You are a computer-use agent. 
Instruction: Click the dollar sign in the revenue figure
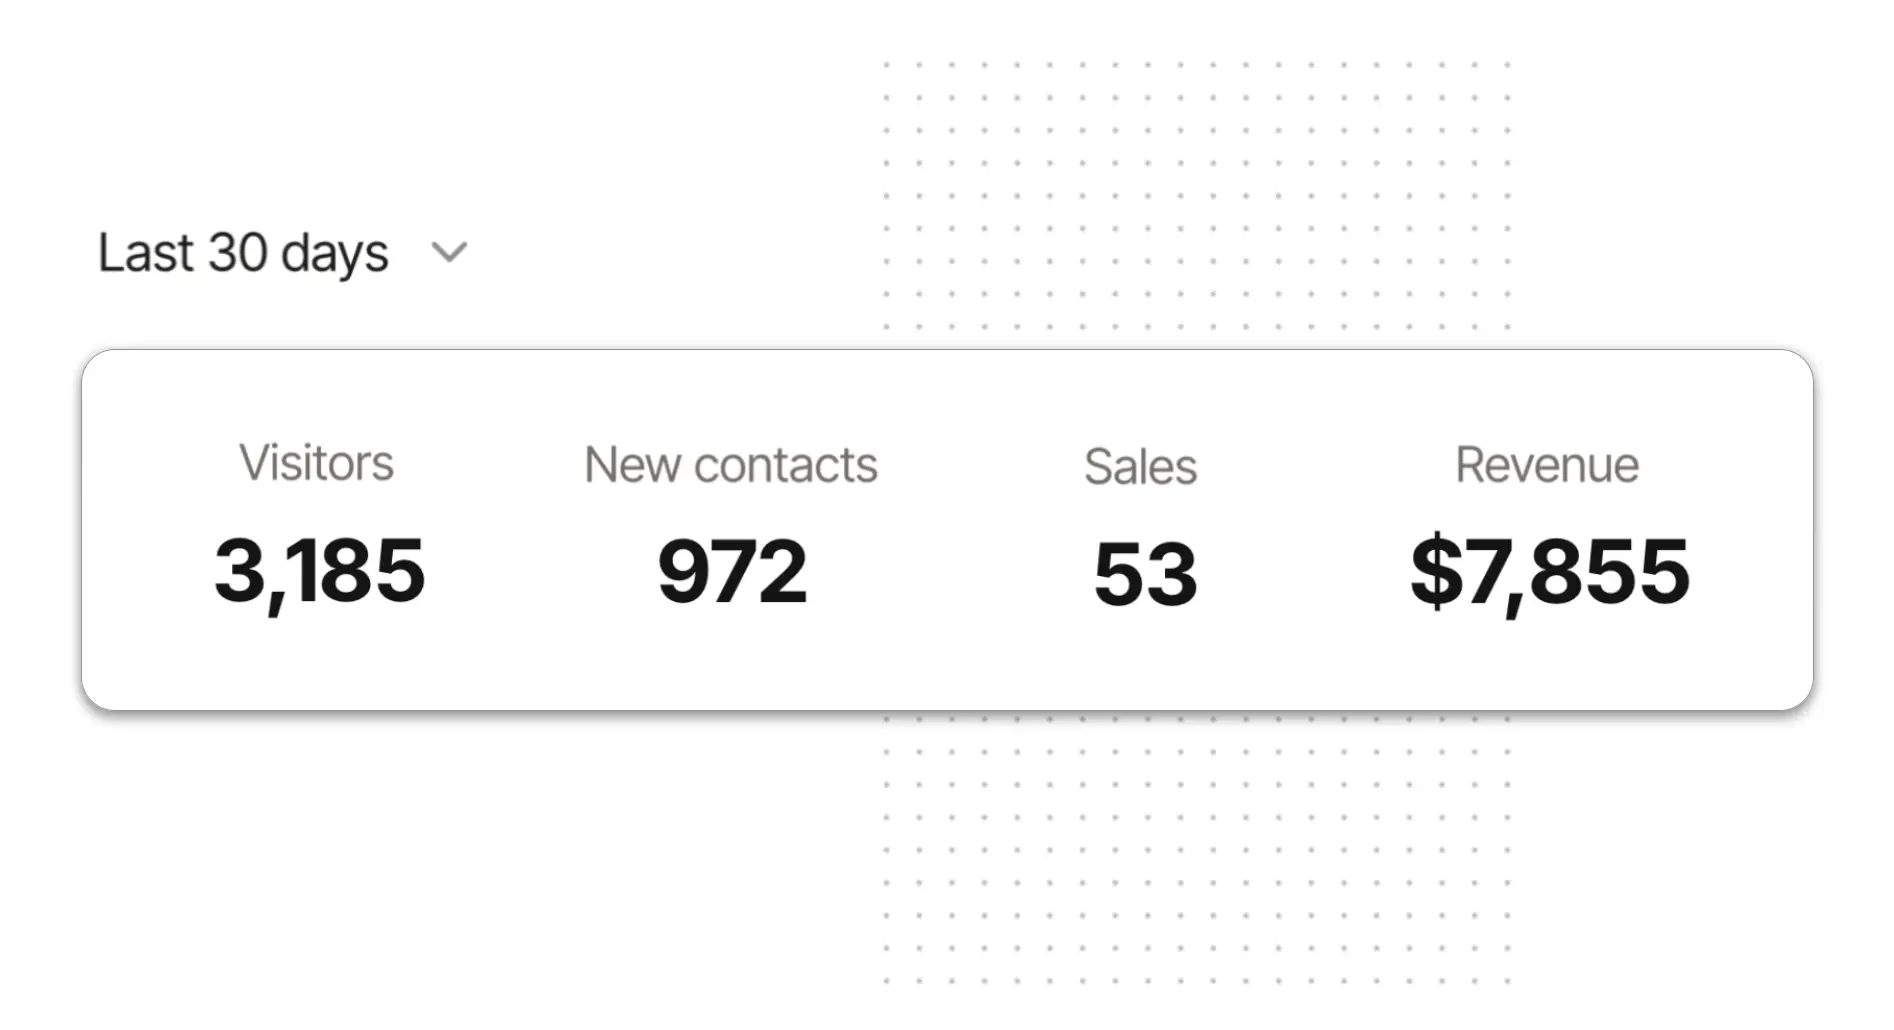[1436, 571]
